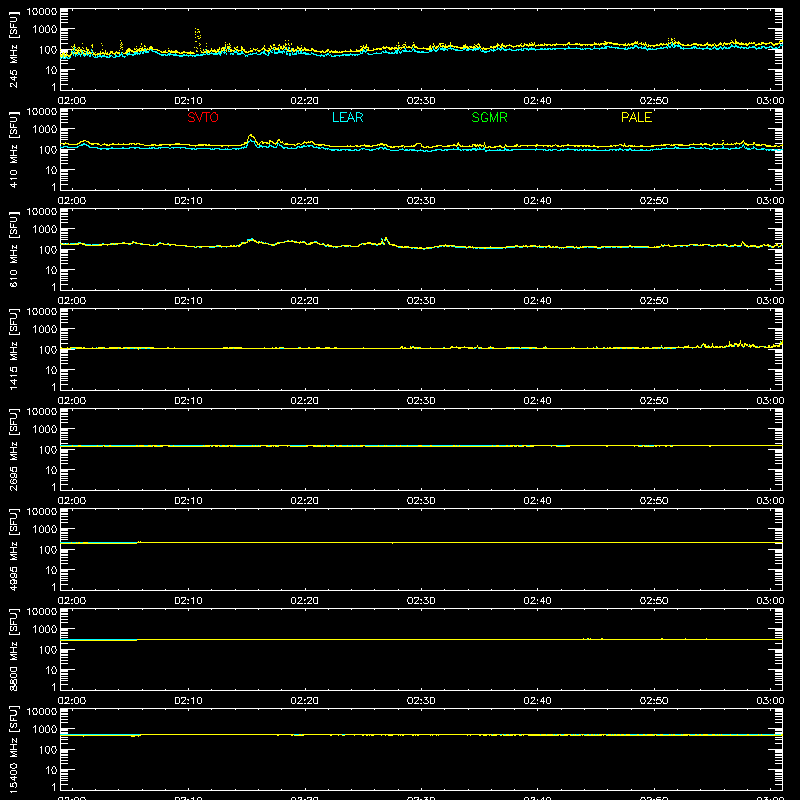The width and height of the screenshot is (800, 800).
Task: Click the red SVTO station label
Action: pyautogui.click(x=203, y=117)
